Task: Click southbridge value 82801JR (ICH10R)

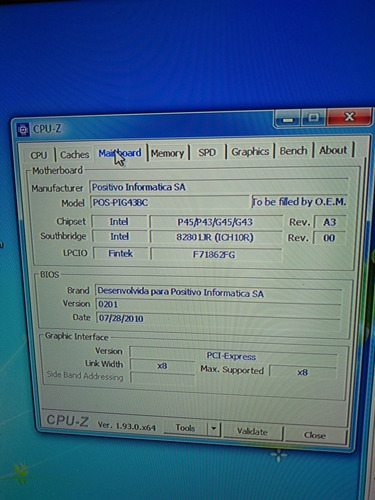Action: point(215,237)
